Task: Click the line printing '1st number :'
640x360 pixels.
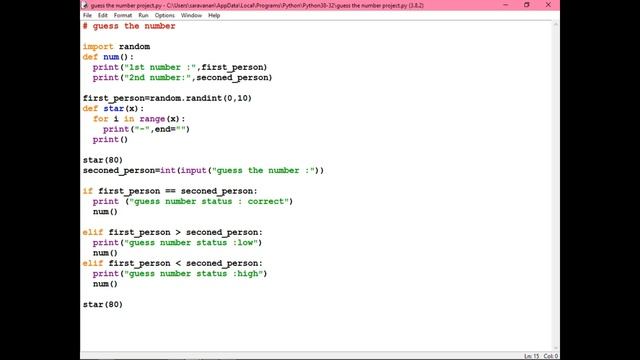Action: (x=180, y=67)
